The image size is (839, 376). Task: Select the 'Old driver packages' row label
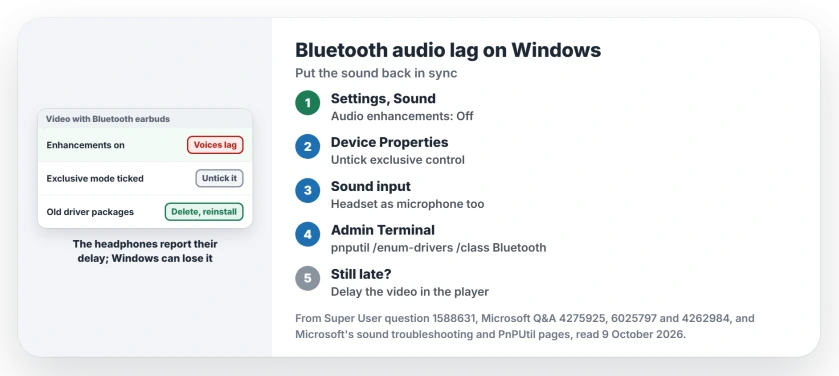(90, 212)
